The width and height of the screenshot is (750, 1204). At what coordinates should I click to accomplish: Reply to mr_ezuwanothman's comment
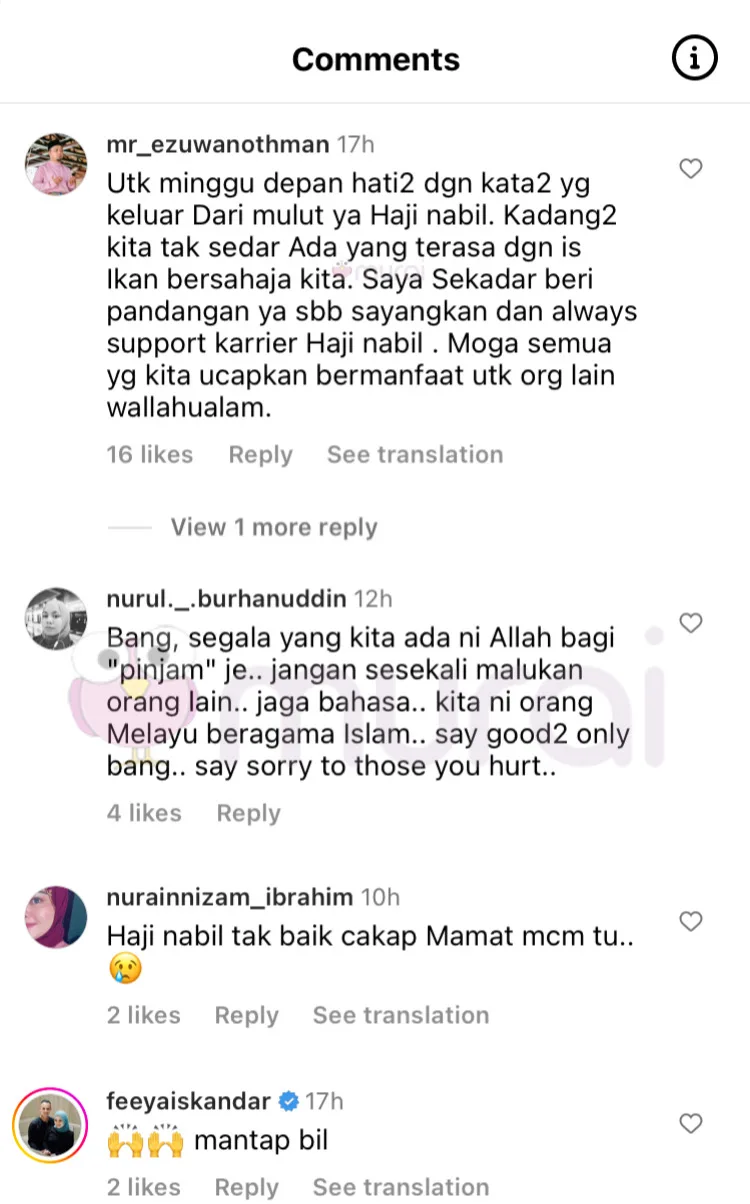pos(260,455)
